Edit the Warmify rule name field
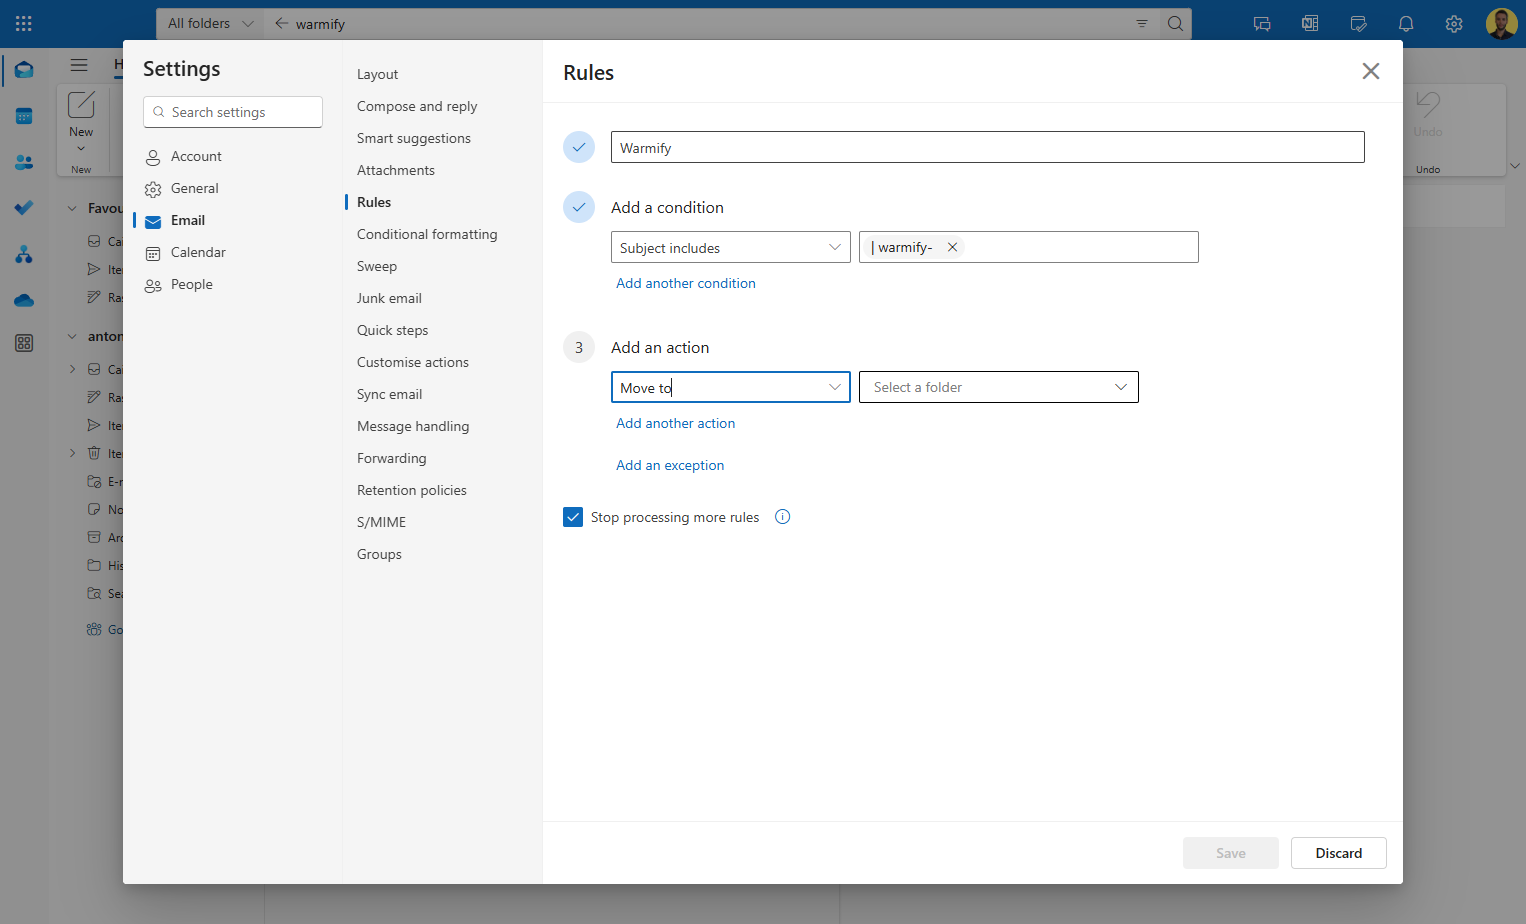Viewport: 1526px width, 924px height. click(x=988, y=147)
